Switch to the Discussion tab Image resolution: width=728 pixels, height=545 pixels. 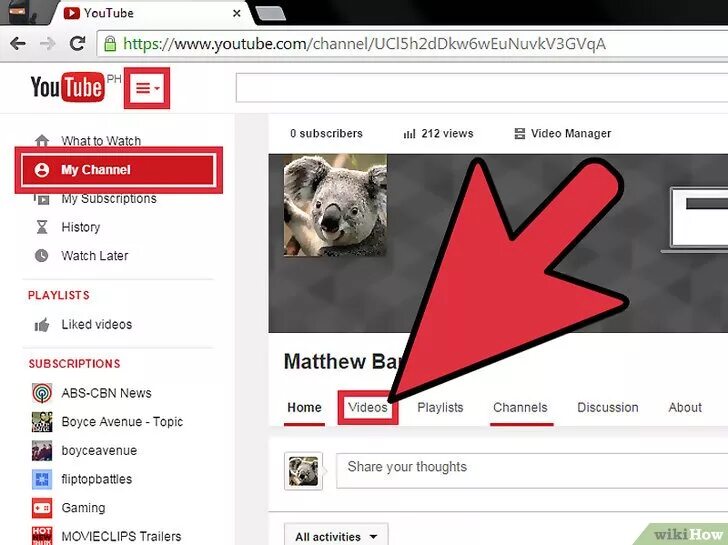point(608,408)
